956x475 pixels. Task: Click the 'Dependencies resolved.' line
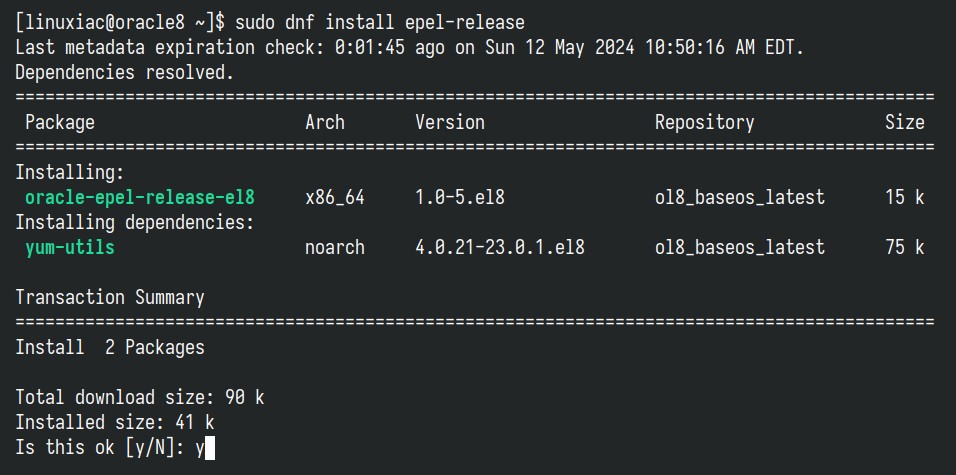[x=124, y=73]
